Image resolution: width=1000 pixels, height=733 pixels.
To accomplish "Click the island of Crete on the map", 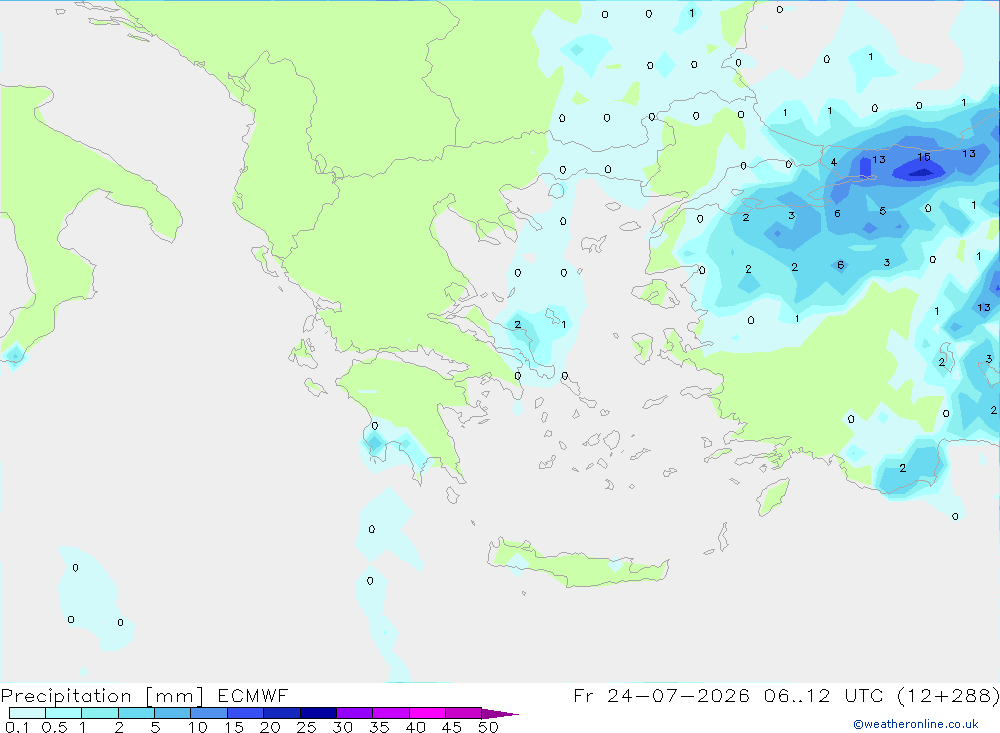I will point(577,564).
